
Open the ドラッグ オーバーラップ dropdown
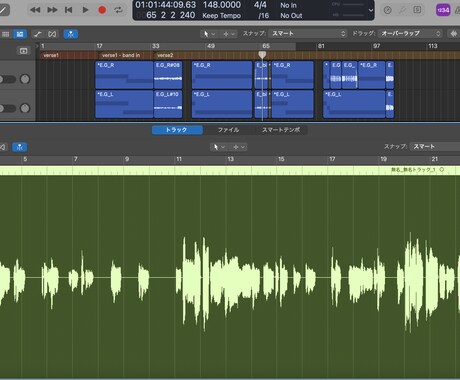410,33
